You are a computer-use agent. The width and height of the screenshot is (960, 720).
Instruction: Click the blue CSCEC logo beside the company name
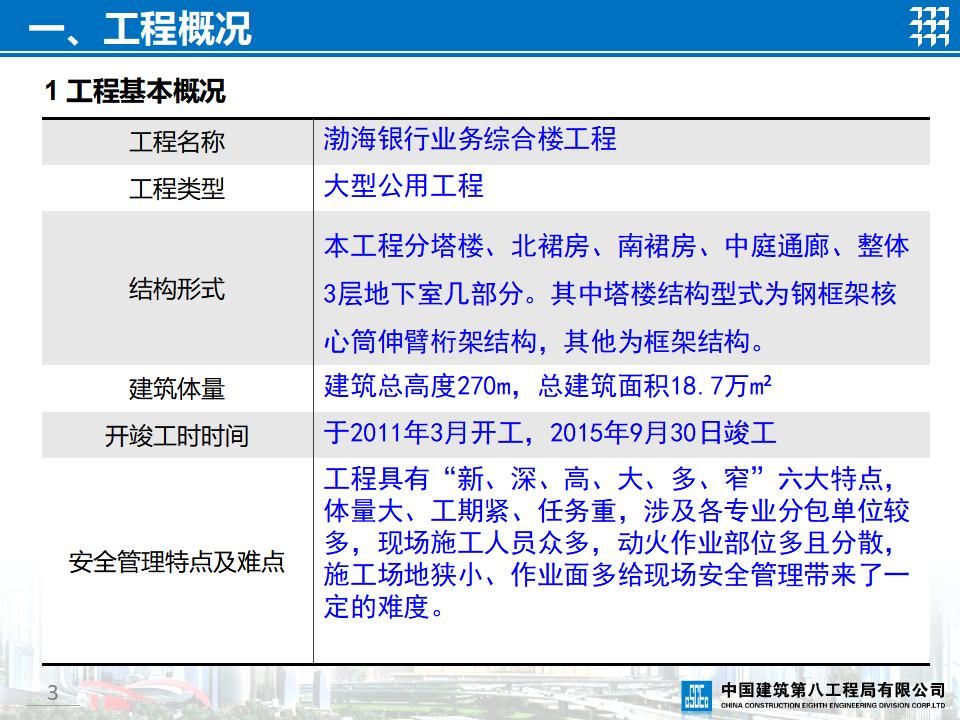coord(697,696)
